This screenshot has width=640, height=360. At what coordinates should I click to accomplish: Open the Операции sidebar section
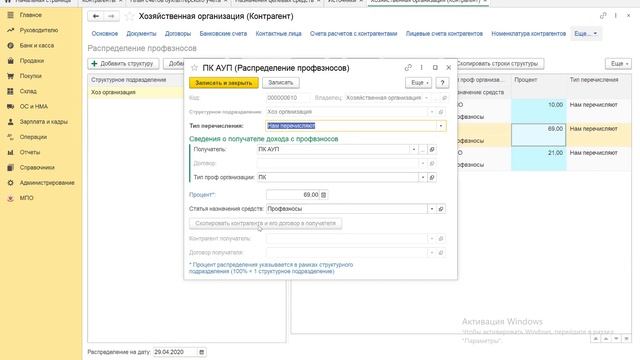[x=33, y=137]
